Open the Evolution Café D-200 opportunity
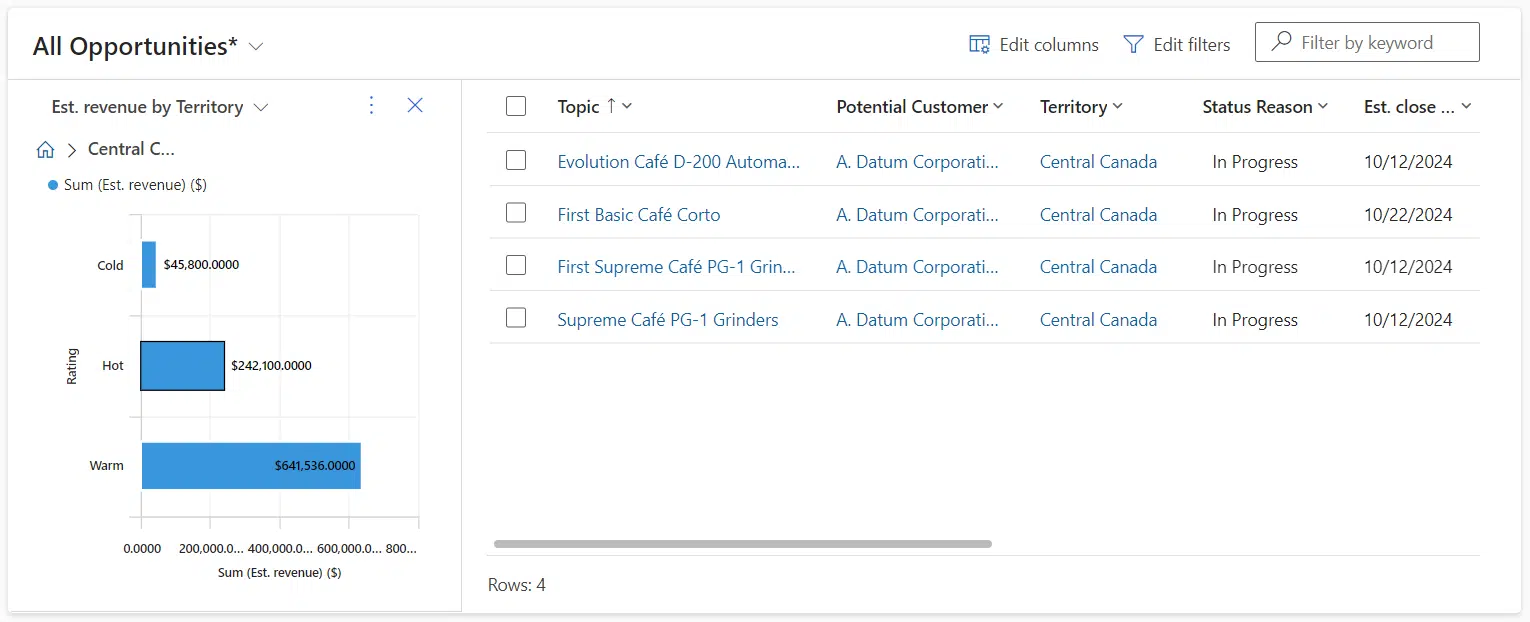Screen dimensions: 1530x622 click(x=680, y=161)
